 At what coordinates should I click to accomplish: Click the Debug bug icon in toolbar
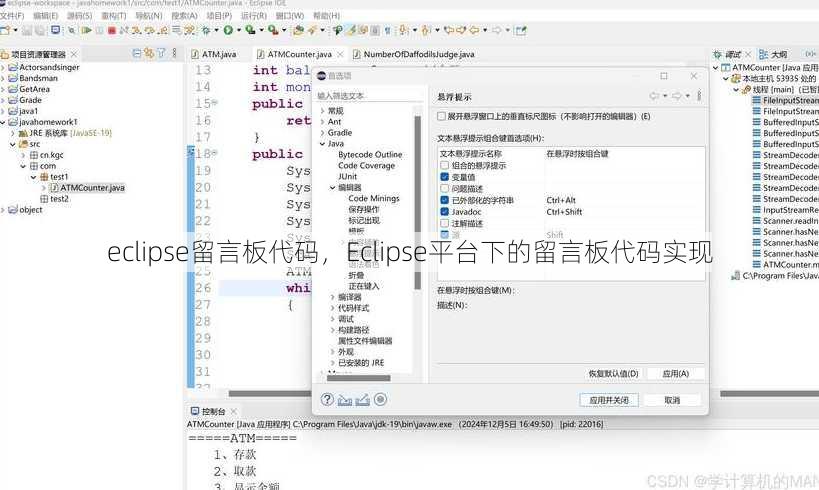[206, 30]
